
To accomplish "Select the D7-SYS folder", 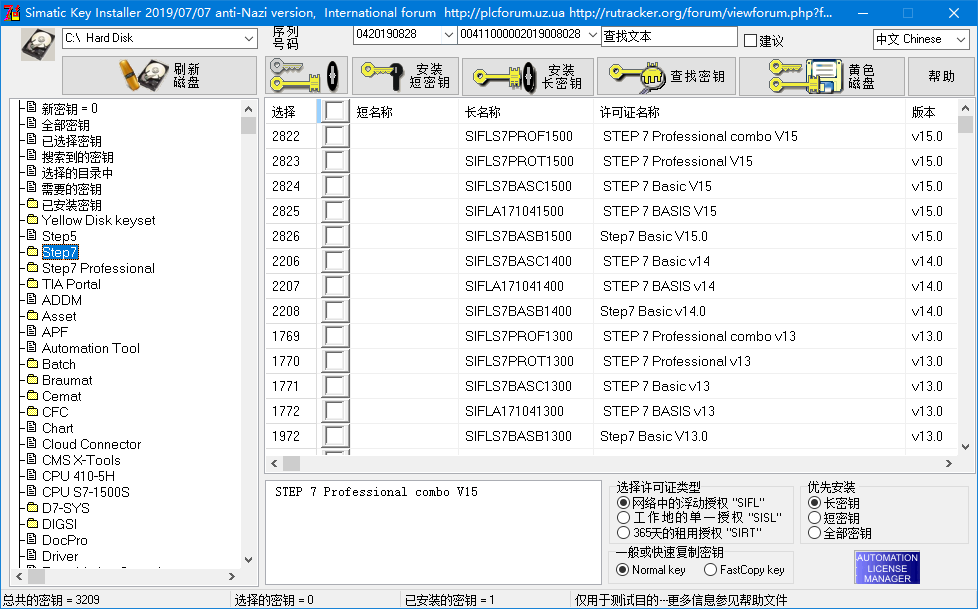I will [x=65, y=509].
